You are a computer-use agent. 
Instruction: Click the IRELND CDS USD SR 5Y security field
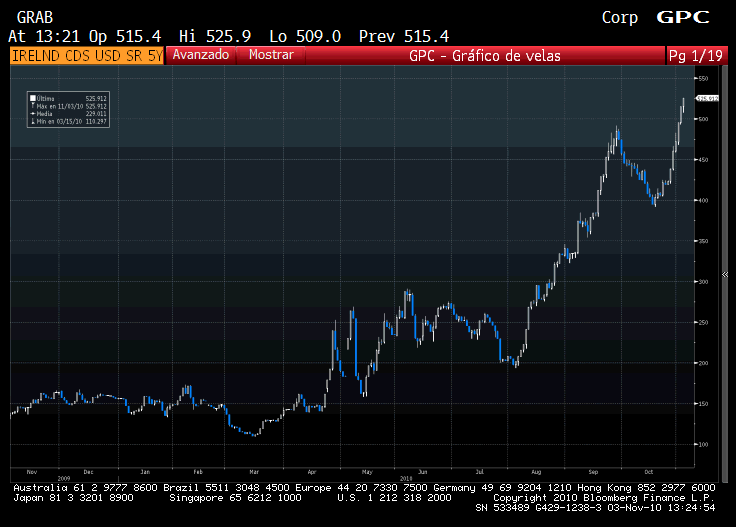click(x=87, y=55)
